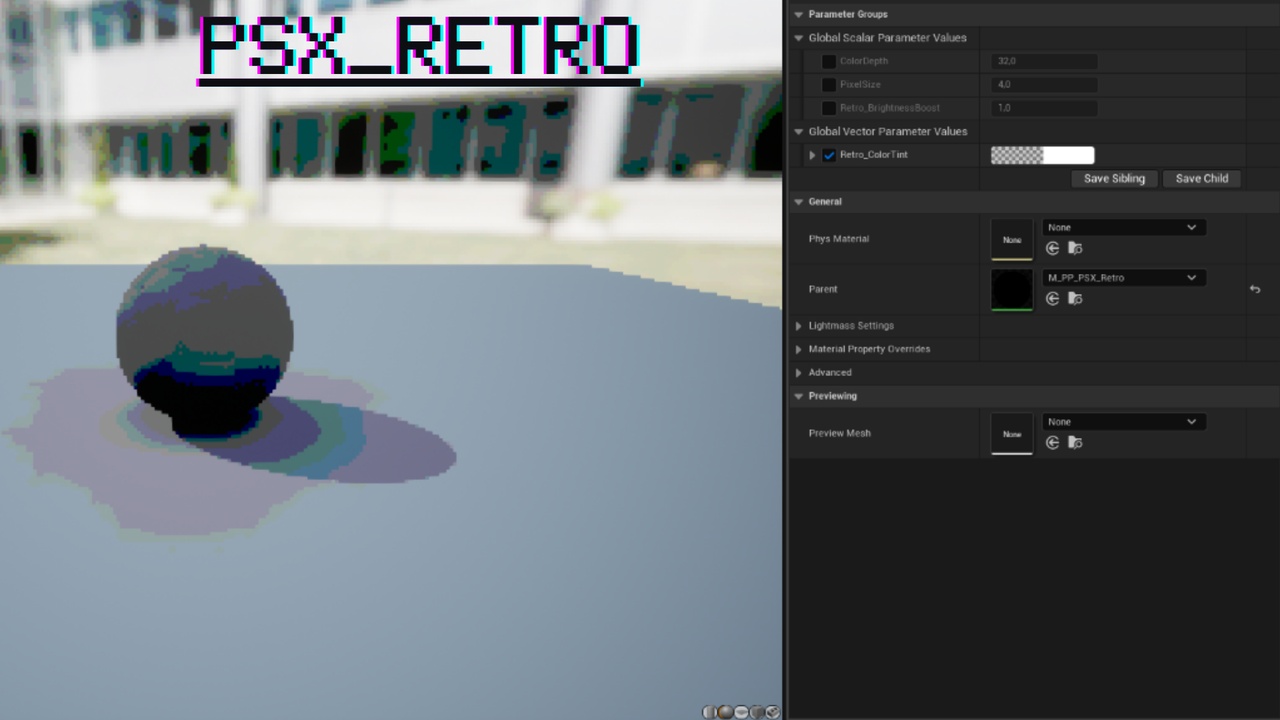Set preview shape to sphere

tap(725, 712)
